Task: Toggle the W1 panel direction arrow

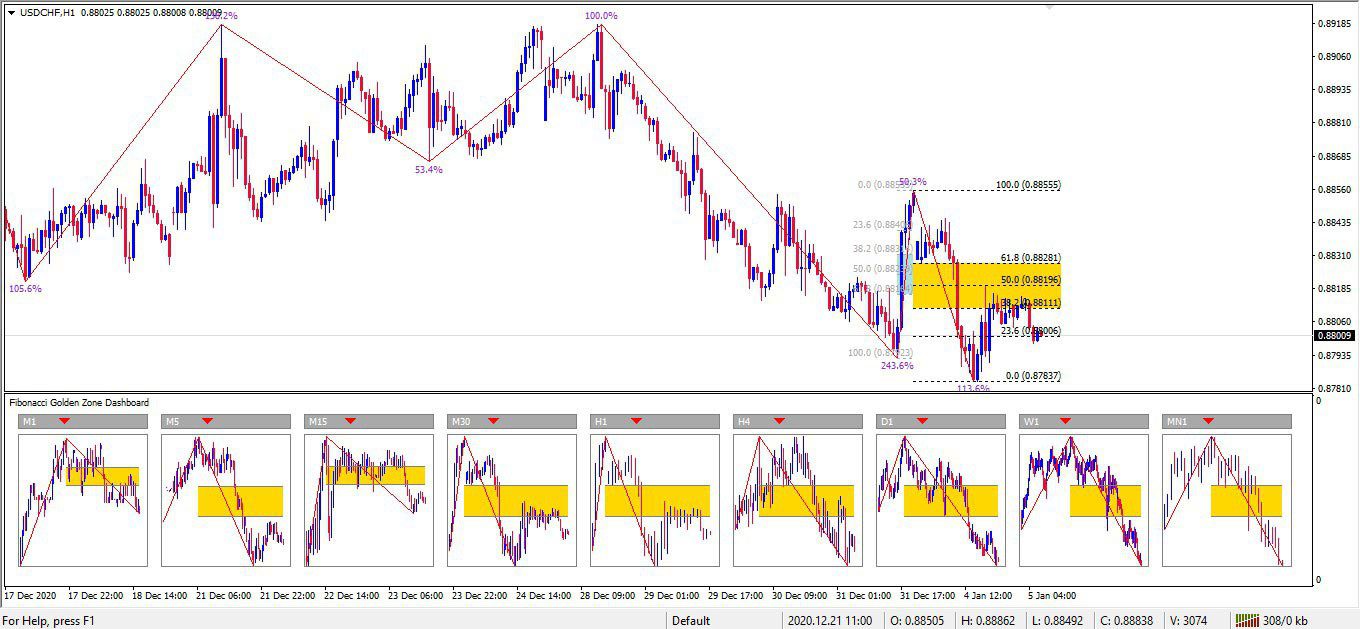Action: click(1065, 421)
